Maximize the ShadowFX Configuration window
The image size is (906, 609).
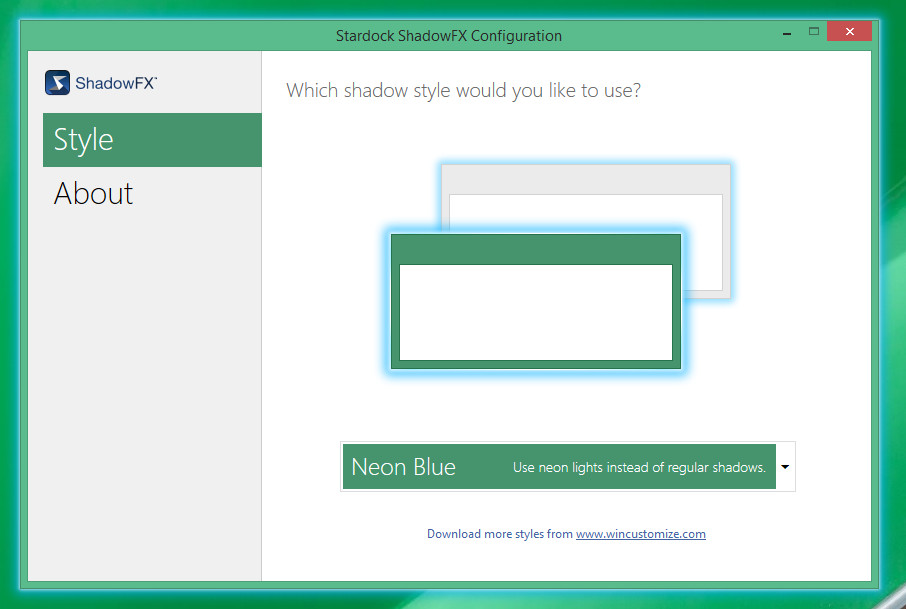coord(814,32)
